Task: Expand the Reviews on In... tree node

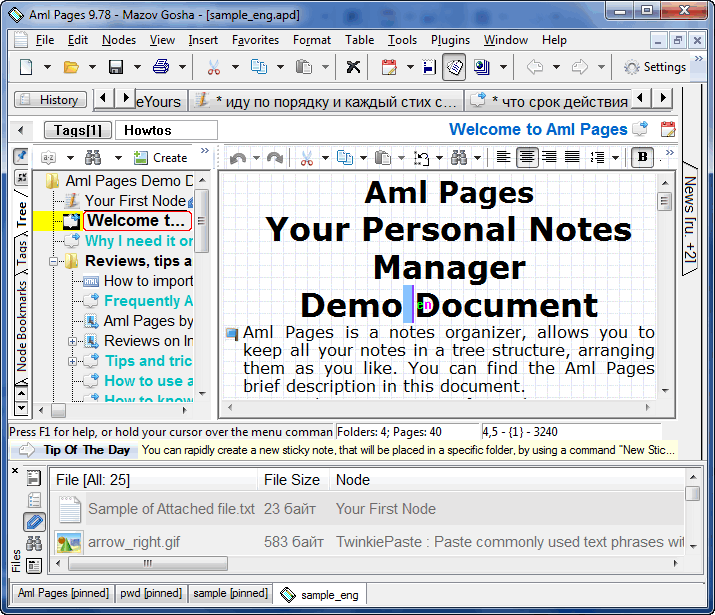Action: (72, 341)
